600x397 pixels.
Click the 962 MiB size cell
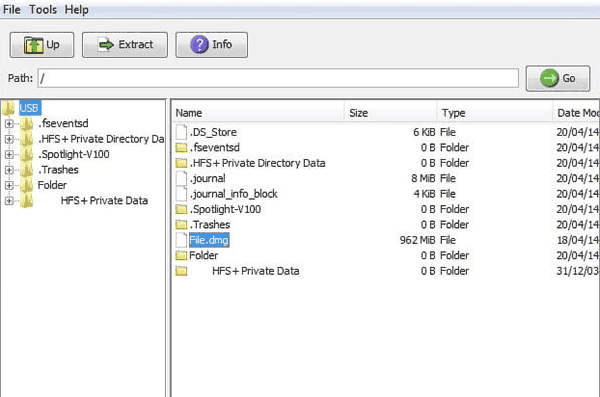tap(417, 240)
